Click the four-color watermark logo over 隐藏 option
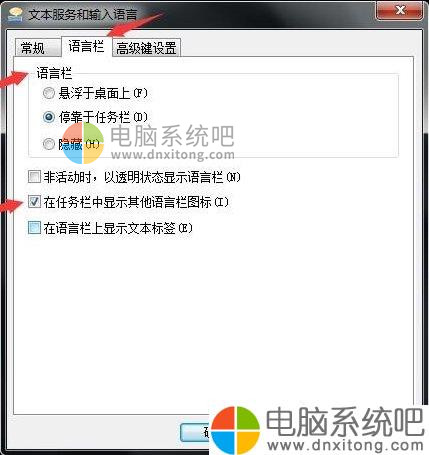 click(83, 143)
